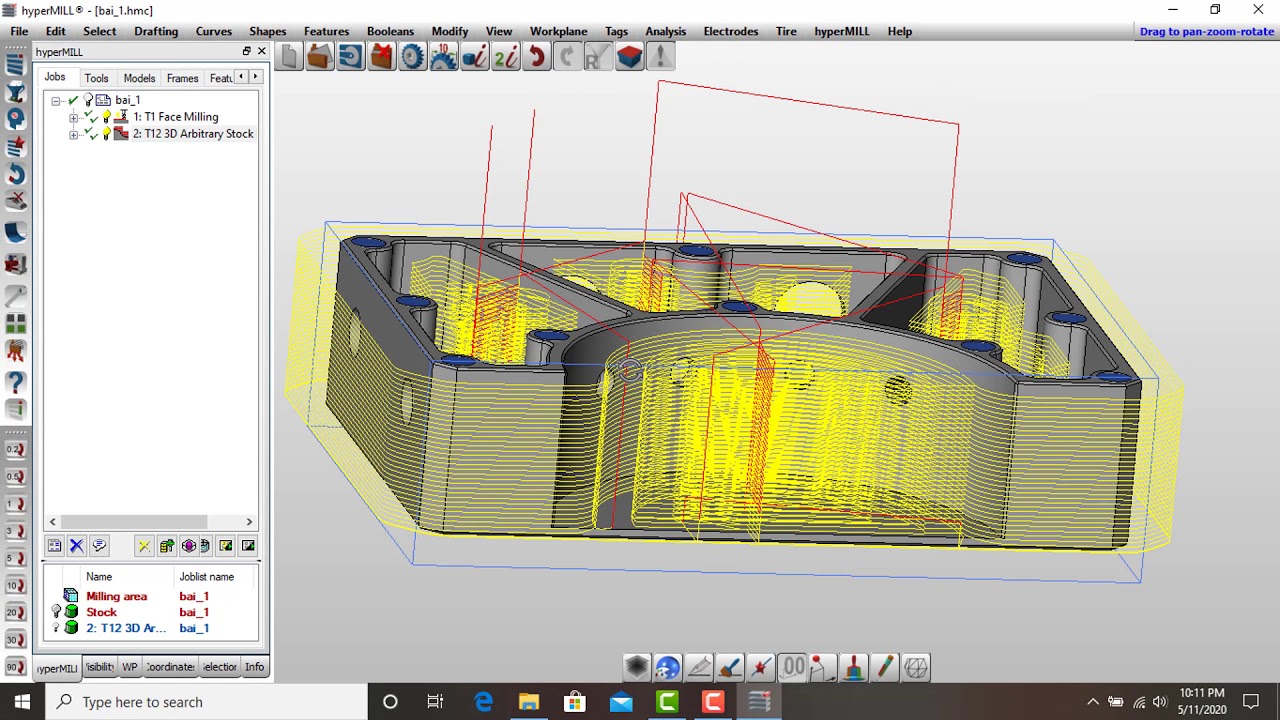Rotate view by 90 degrees button
Viewport: 1280px width, 720px height.
(x=15, y=666)
